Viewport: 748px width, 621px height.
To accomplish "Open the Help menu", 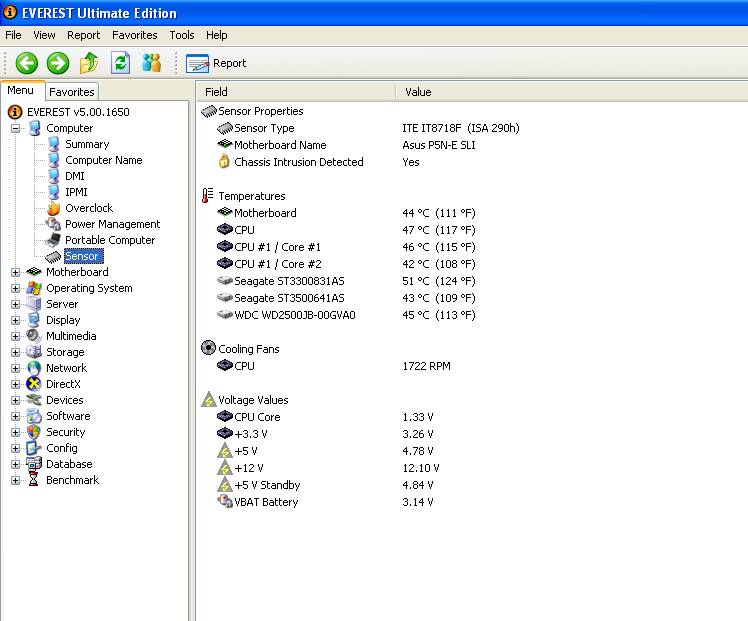I will (217, 35).
